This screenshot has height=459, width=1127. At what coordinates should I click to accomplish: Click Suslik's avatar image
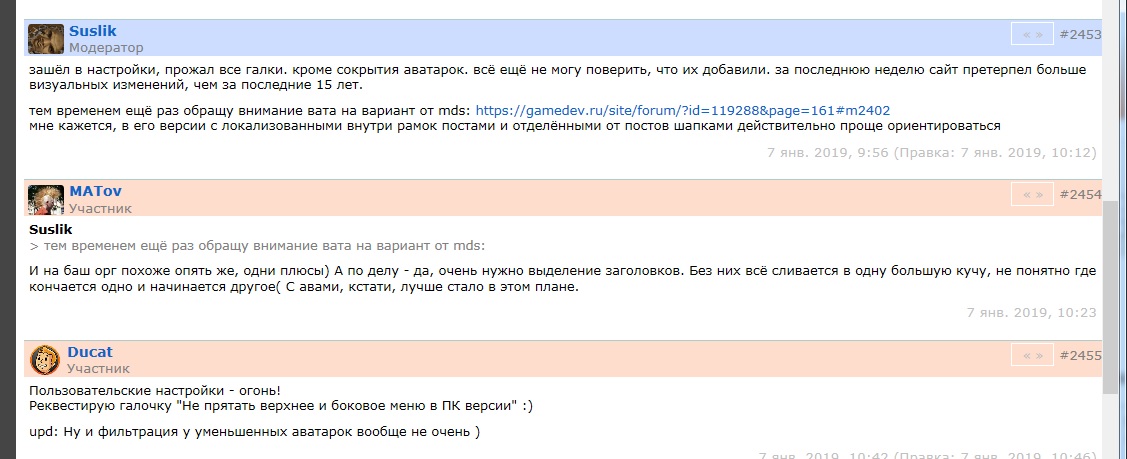click(x=46, y=38)
